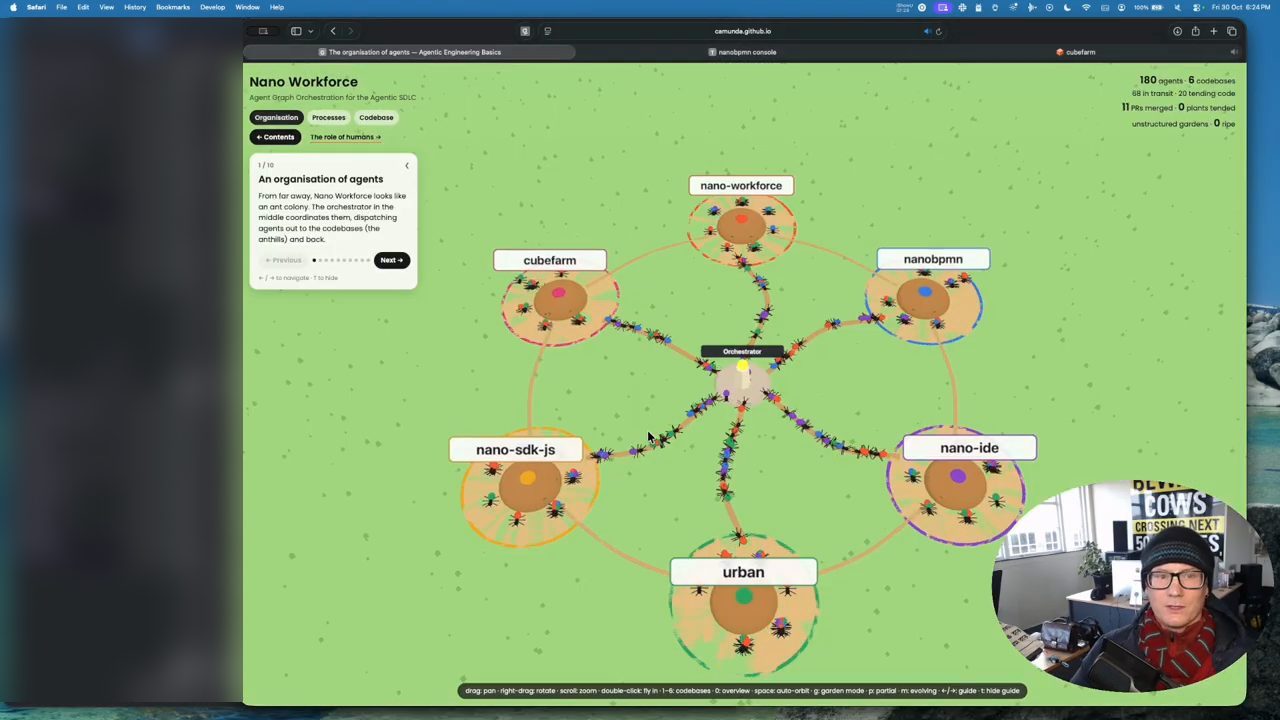1280x720 pixels.
Task: Toggle the Safari sidebar
Action: pos(296,31)
